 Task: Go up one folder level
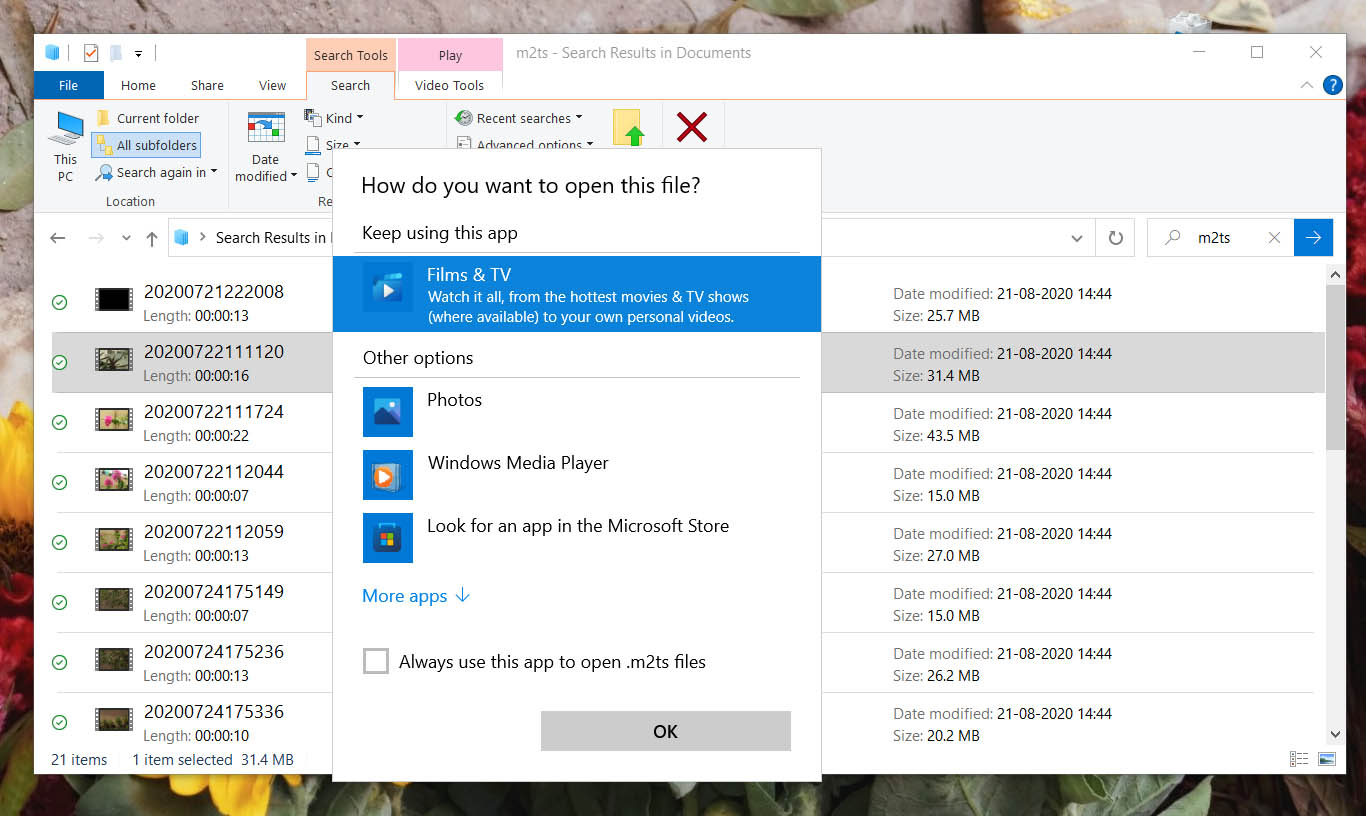pos(152,238)
